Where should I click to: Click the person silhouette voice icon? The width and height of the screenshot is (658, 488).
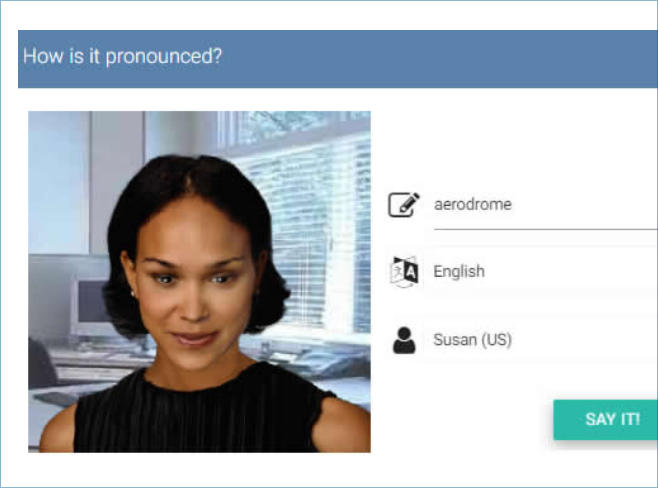coord(404,340)
